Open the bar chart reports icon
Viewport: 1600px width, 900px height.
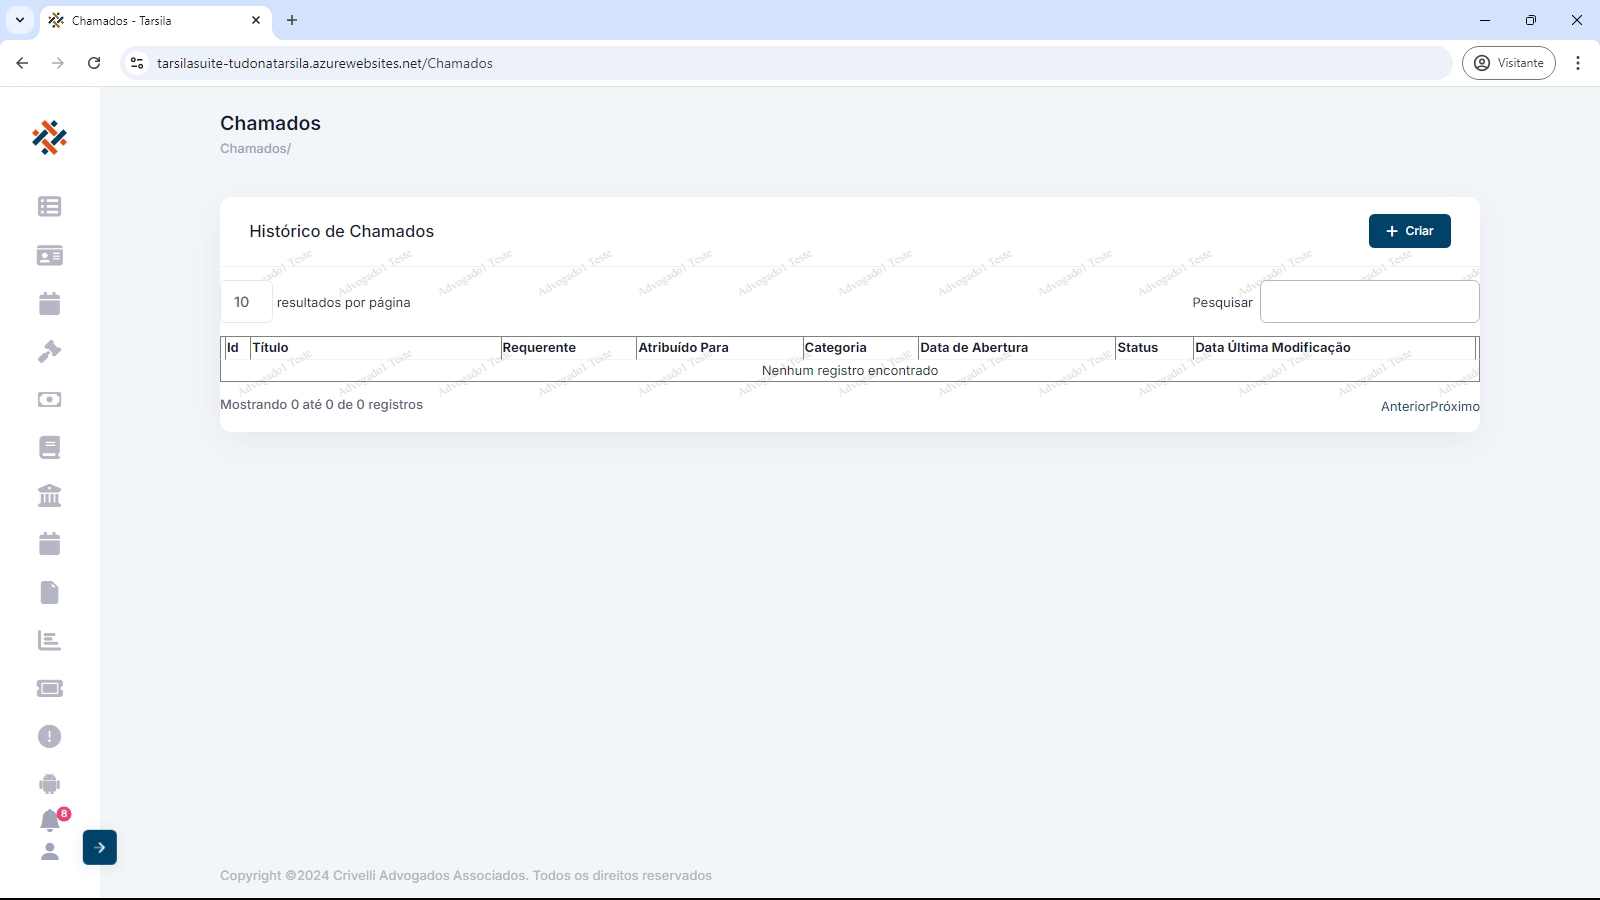pos(49,641)
